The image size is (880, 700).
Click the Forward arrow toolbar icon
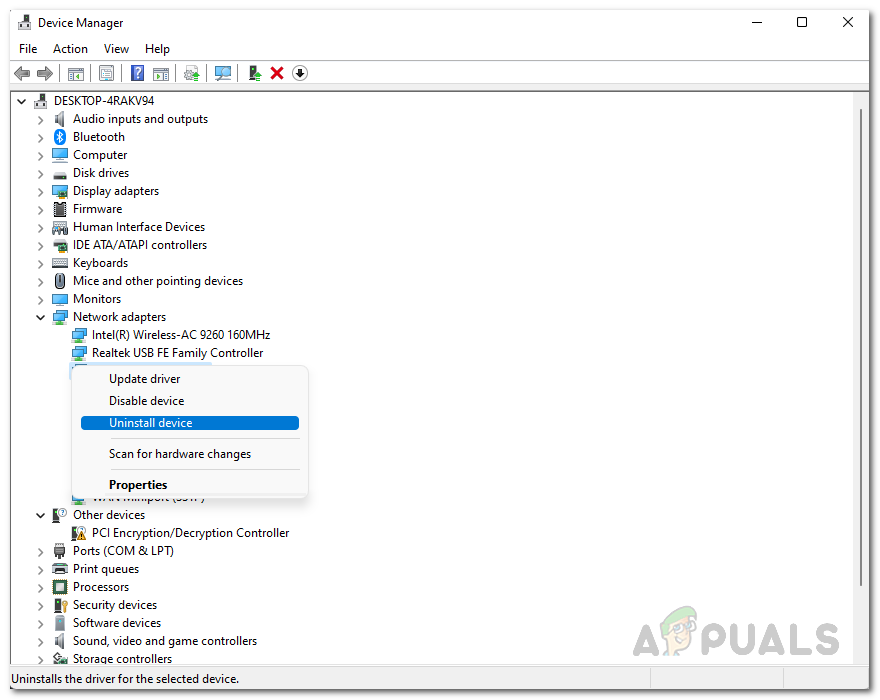[44, 73]
